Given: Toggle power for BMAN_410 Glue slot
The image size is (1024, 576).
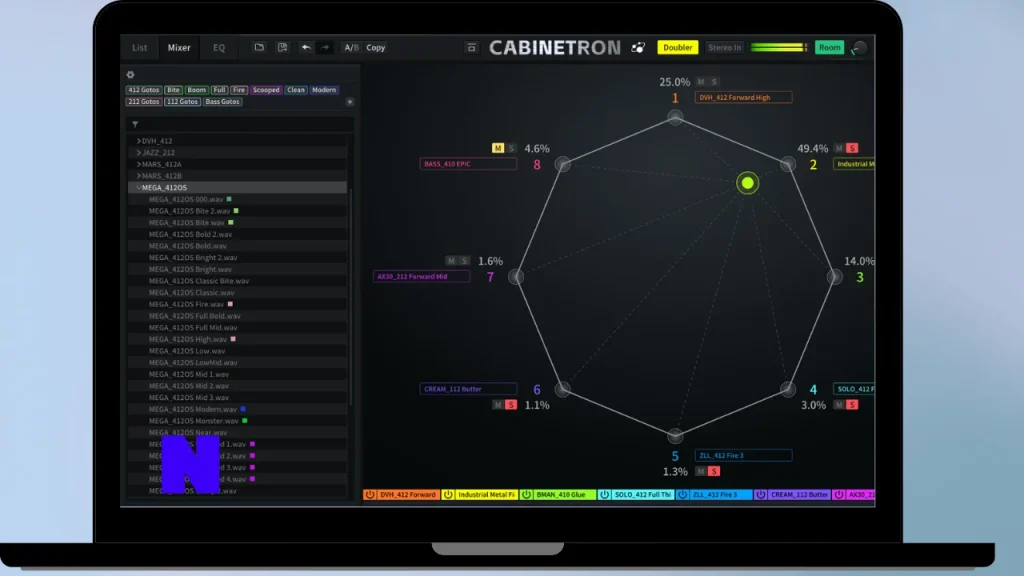Looking at the screenshot, I should [526, 495].
